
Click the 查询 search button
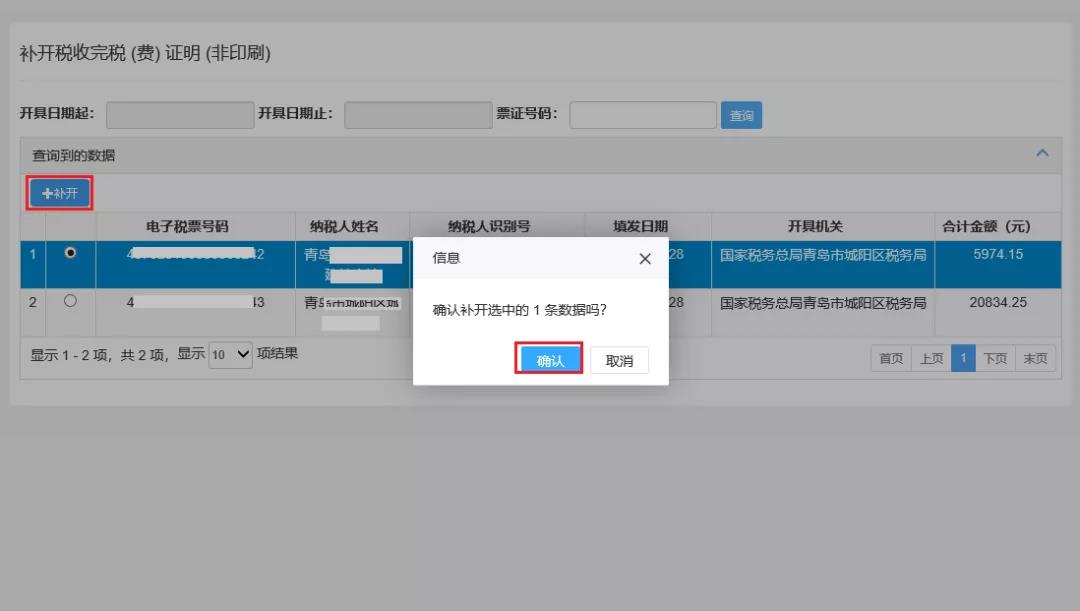[x=741, y=116]
